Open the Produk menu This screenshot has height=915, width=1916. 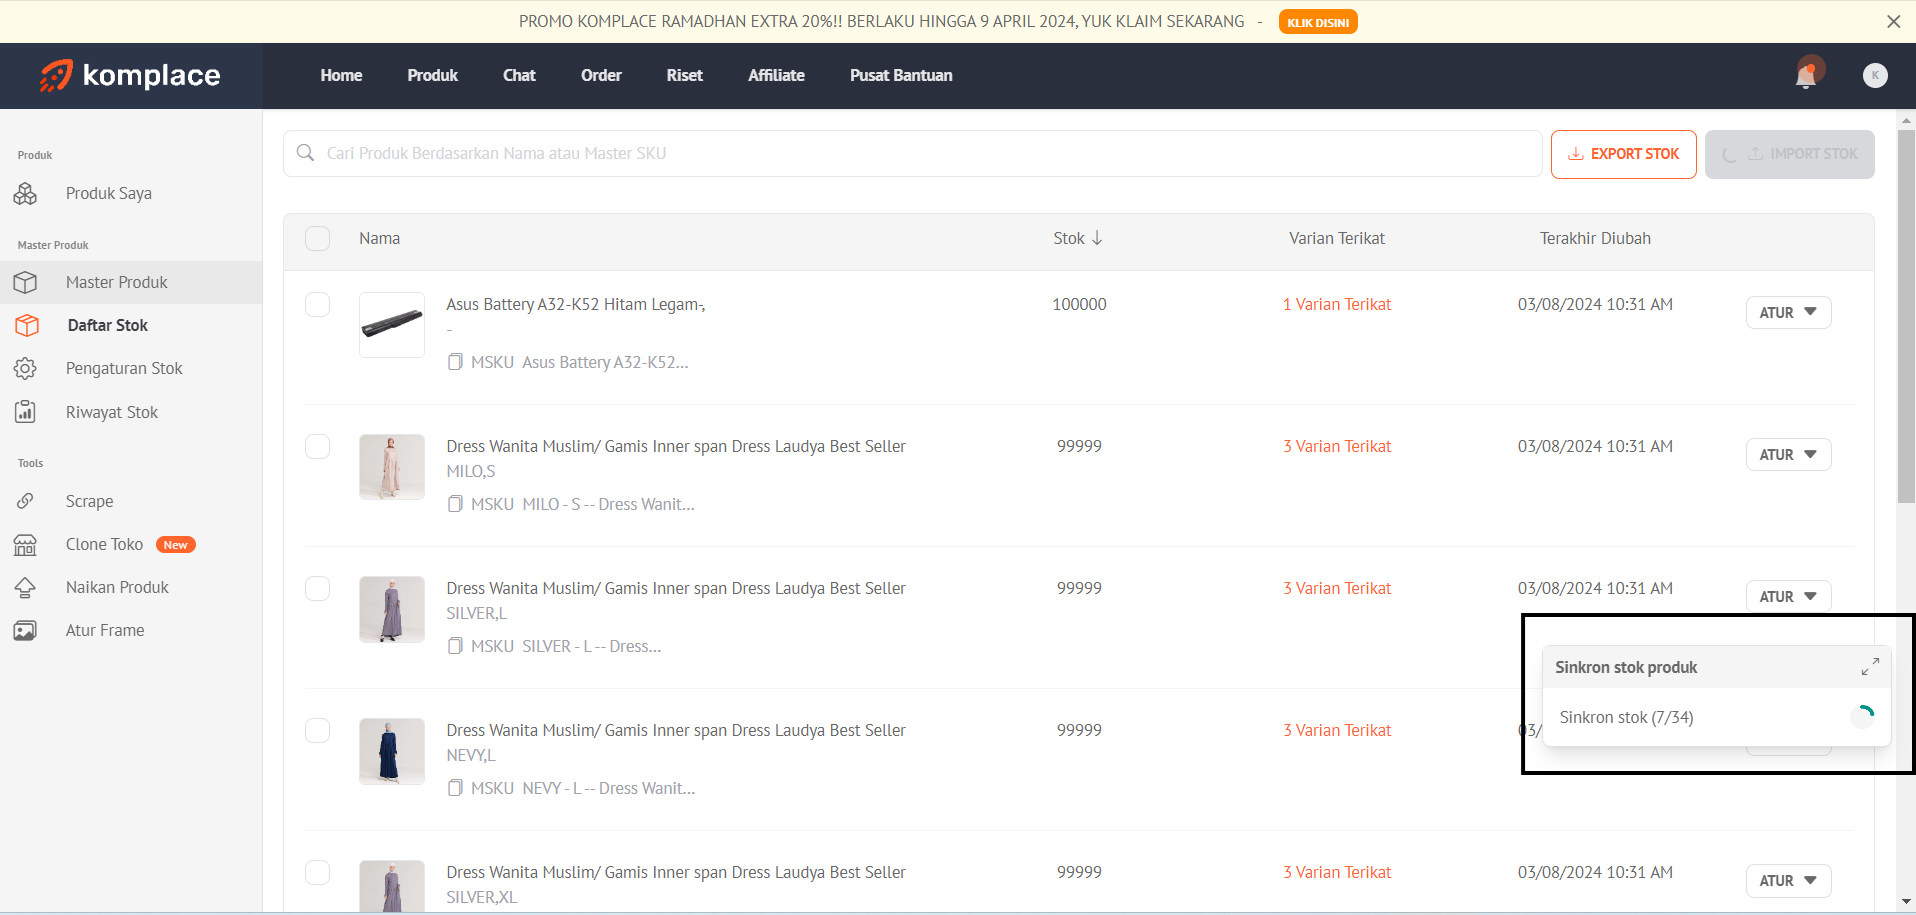[432, 75]
